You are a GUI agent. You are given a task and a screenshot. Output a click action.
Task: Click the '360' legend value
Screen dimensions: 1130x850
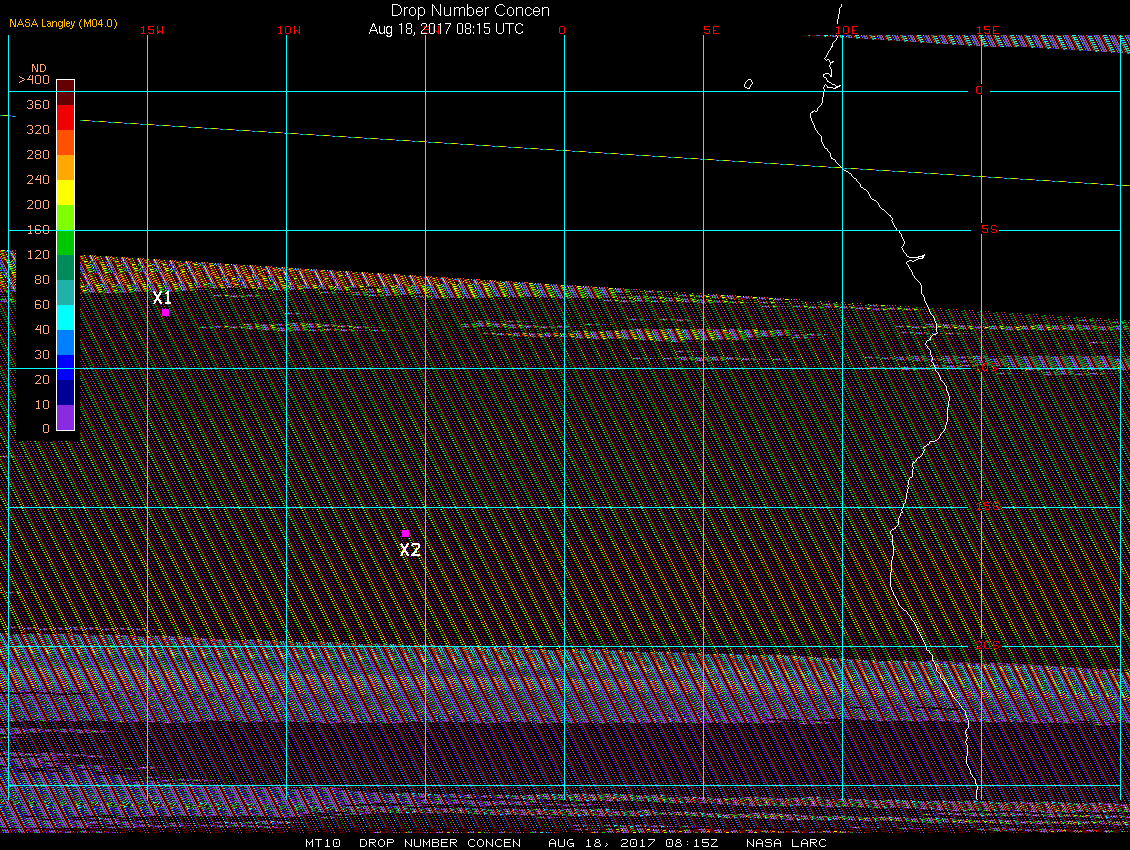click(x=38, y=105)
